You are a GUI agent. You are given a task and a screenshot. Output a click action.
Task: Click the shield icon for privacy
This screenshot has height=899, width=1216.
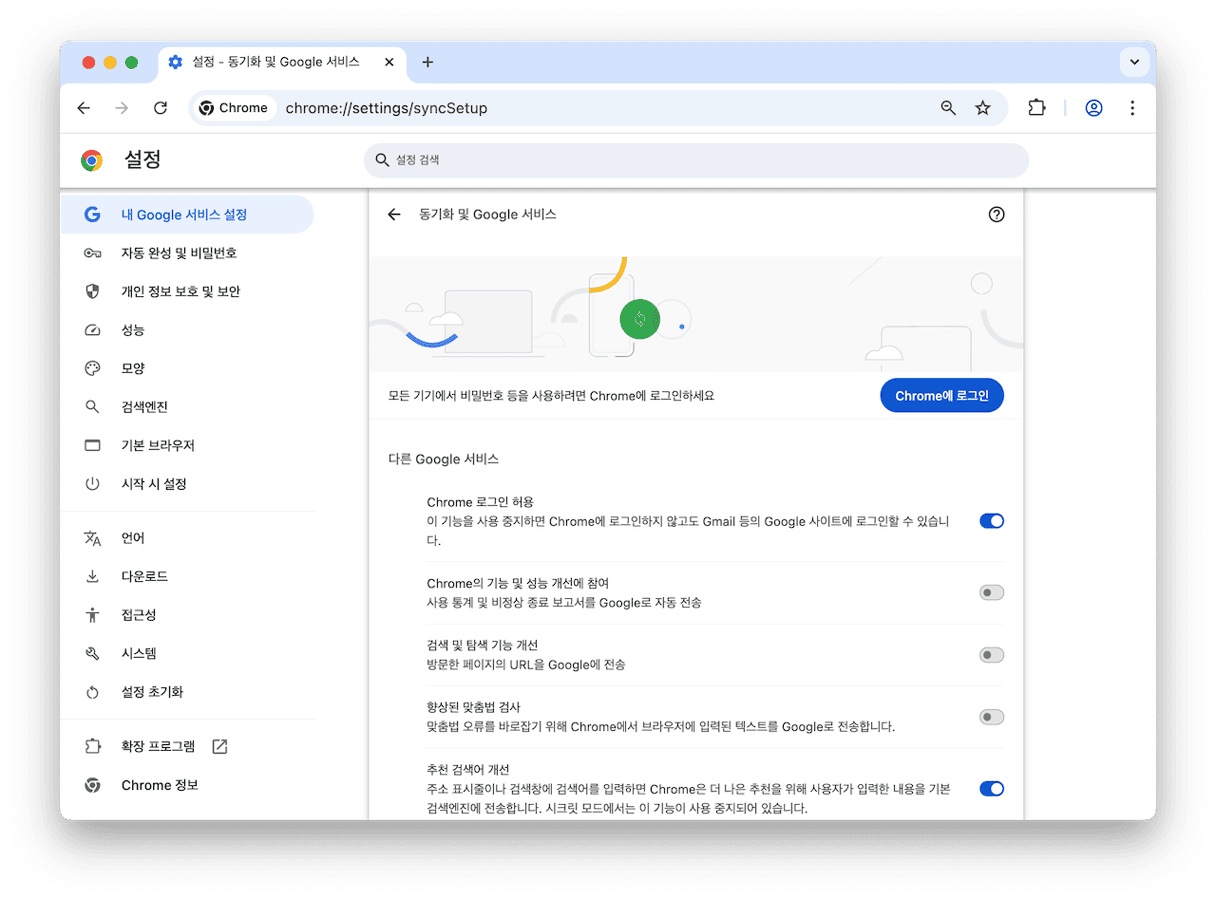pyautogui.click(x=92, y=292)
